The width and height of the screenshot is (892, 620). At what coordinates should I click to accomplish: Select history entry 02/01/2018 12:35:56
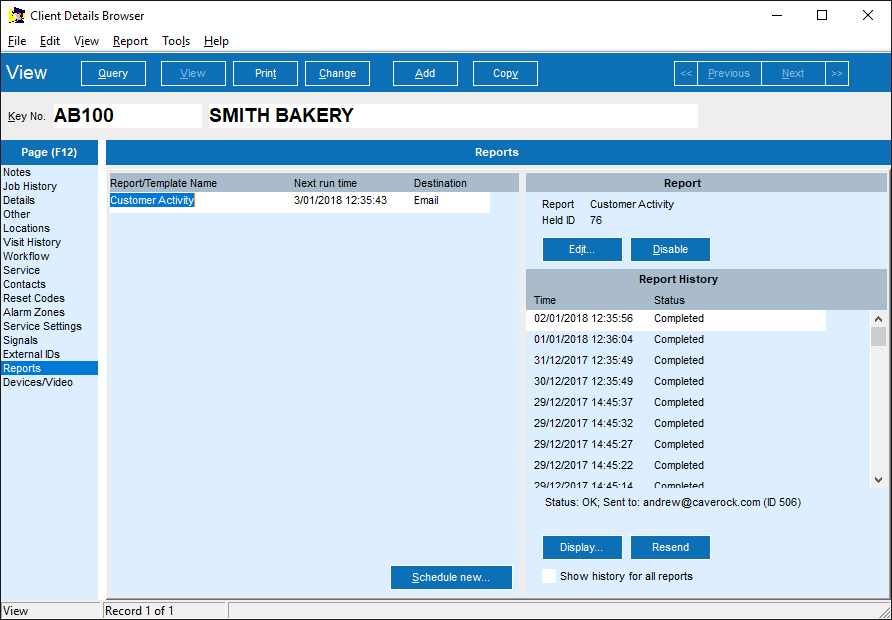676,319
